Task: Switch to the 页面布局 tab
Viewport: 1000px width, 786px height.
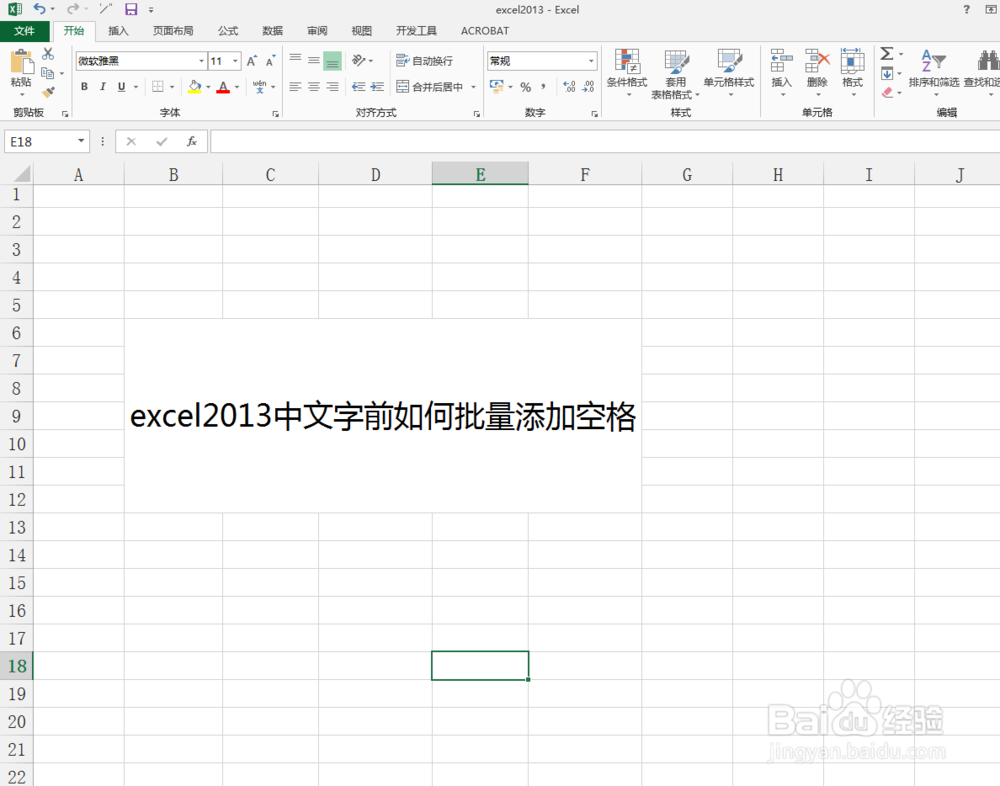Action: pyautogui.click(x=173, y=31)
